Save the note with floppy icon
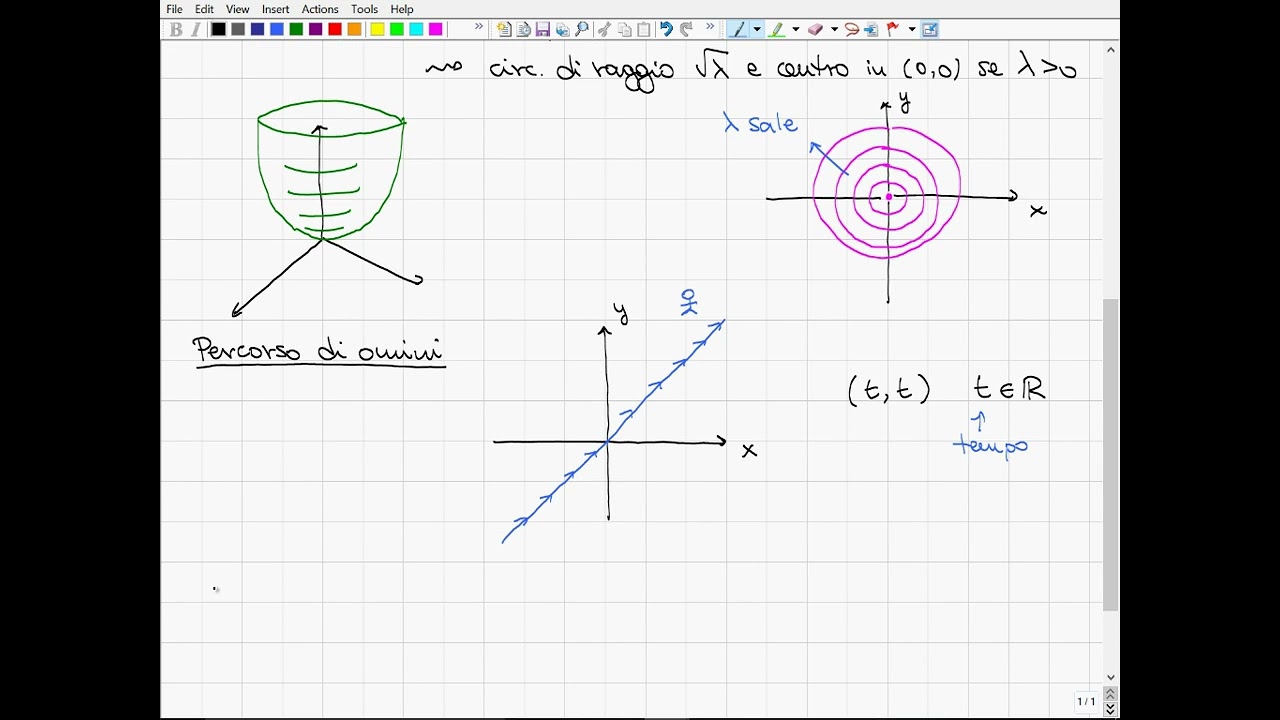This screenshot has height=720, width=1280. pos(543,30)
